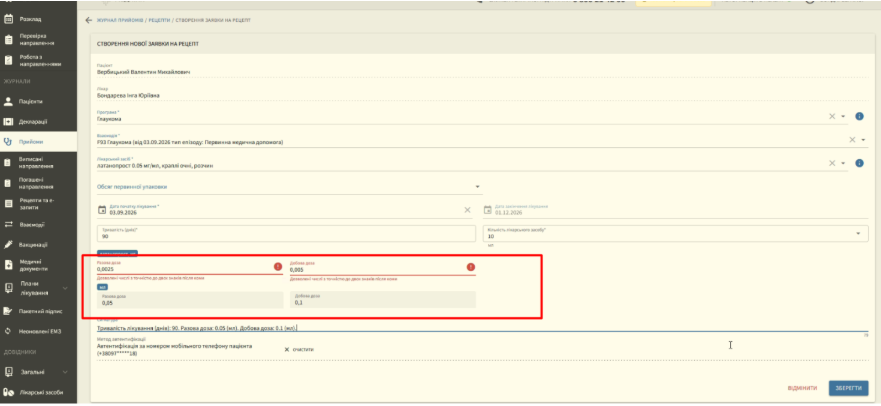881x406 pixels.
Task: Click the calendar icon for treatment start date
Action: [x=102, y=210]
